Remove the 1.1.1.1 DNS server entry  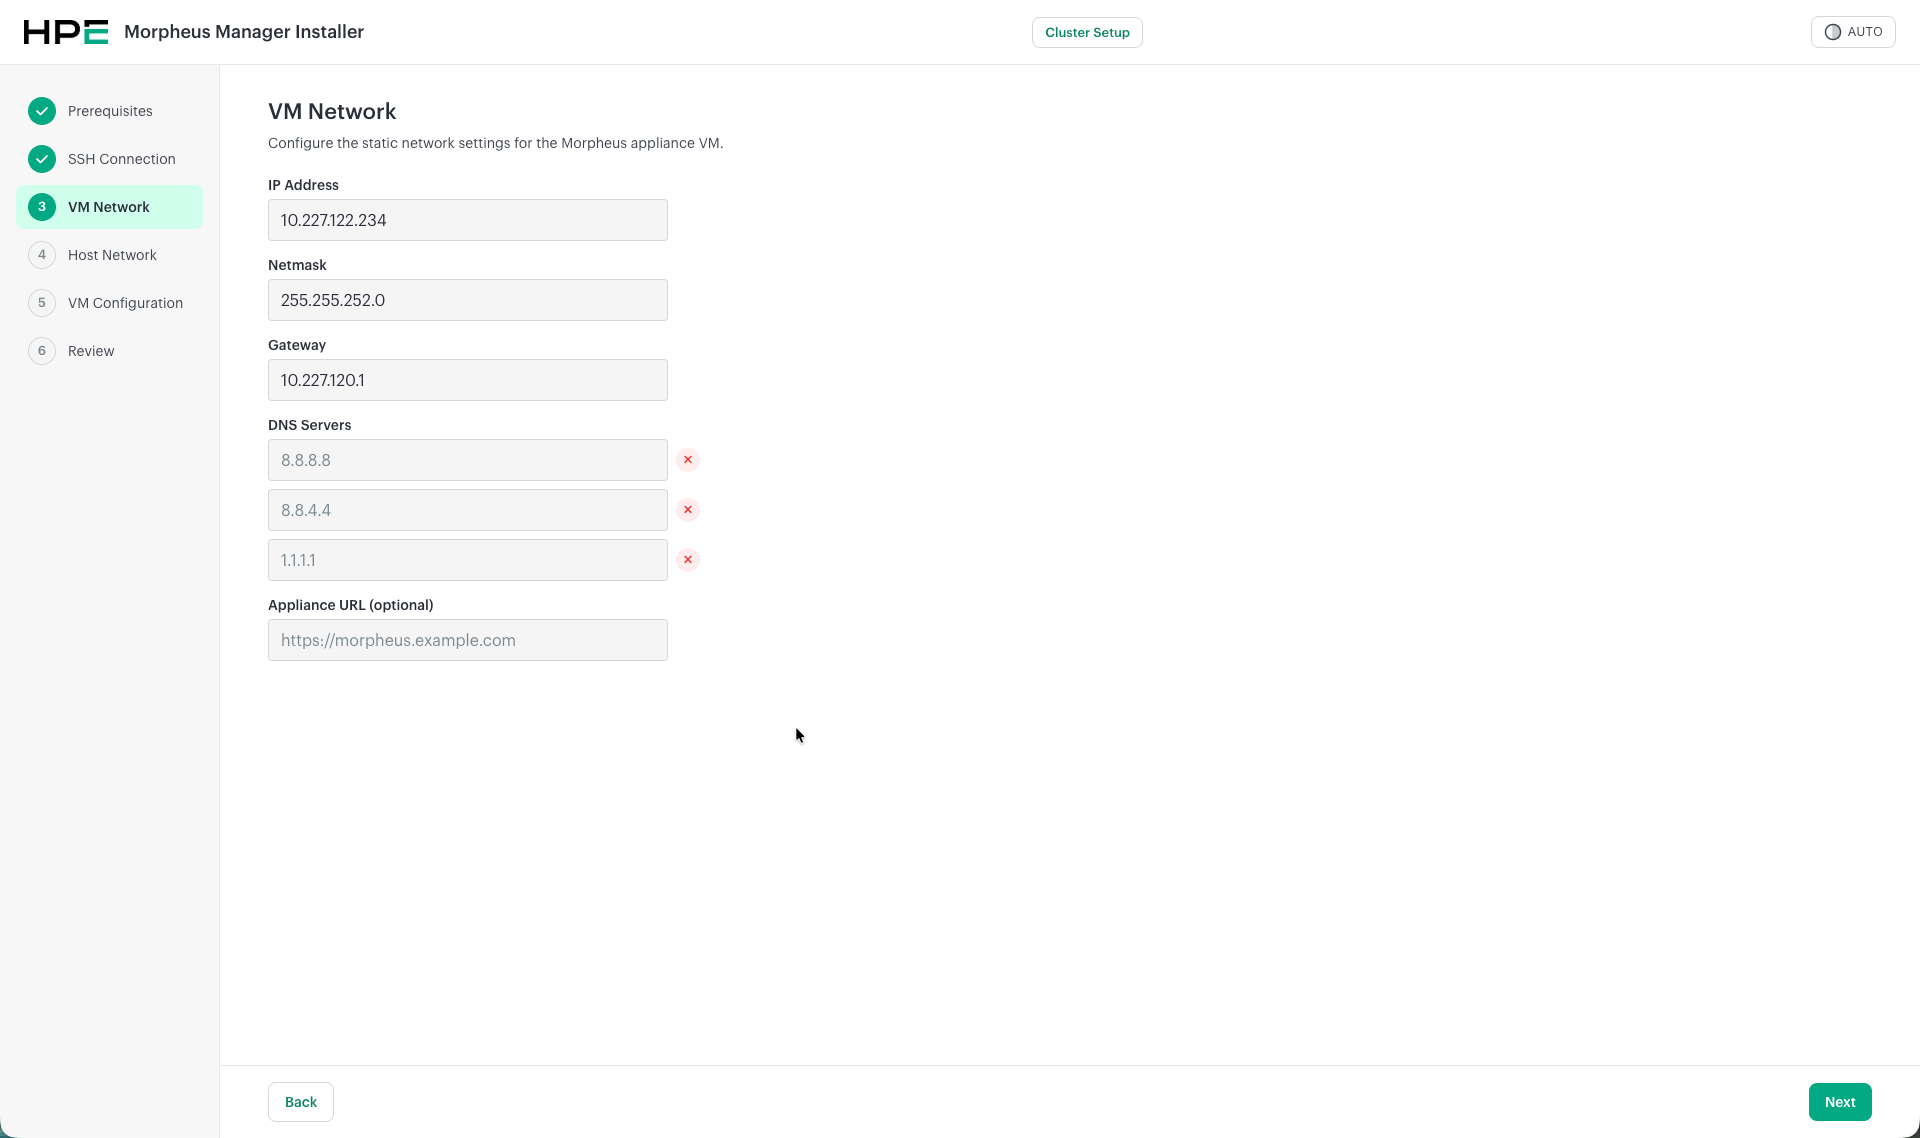pos(688,560)
